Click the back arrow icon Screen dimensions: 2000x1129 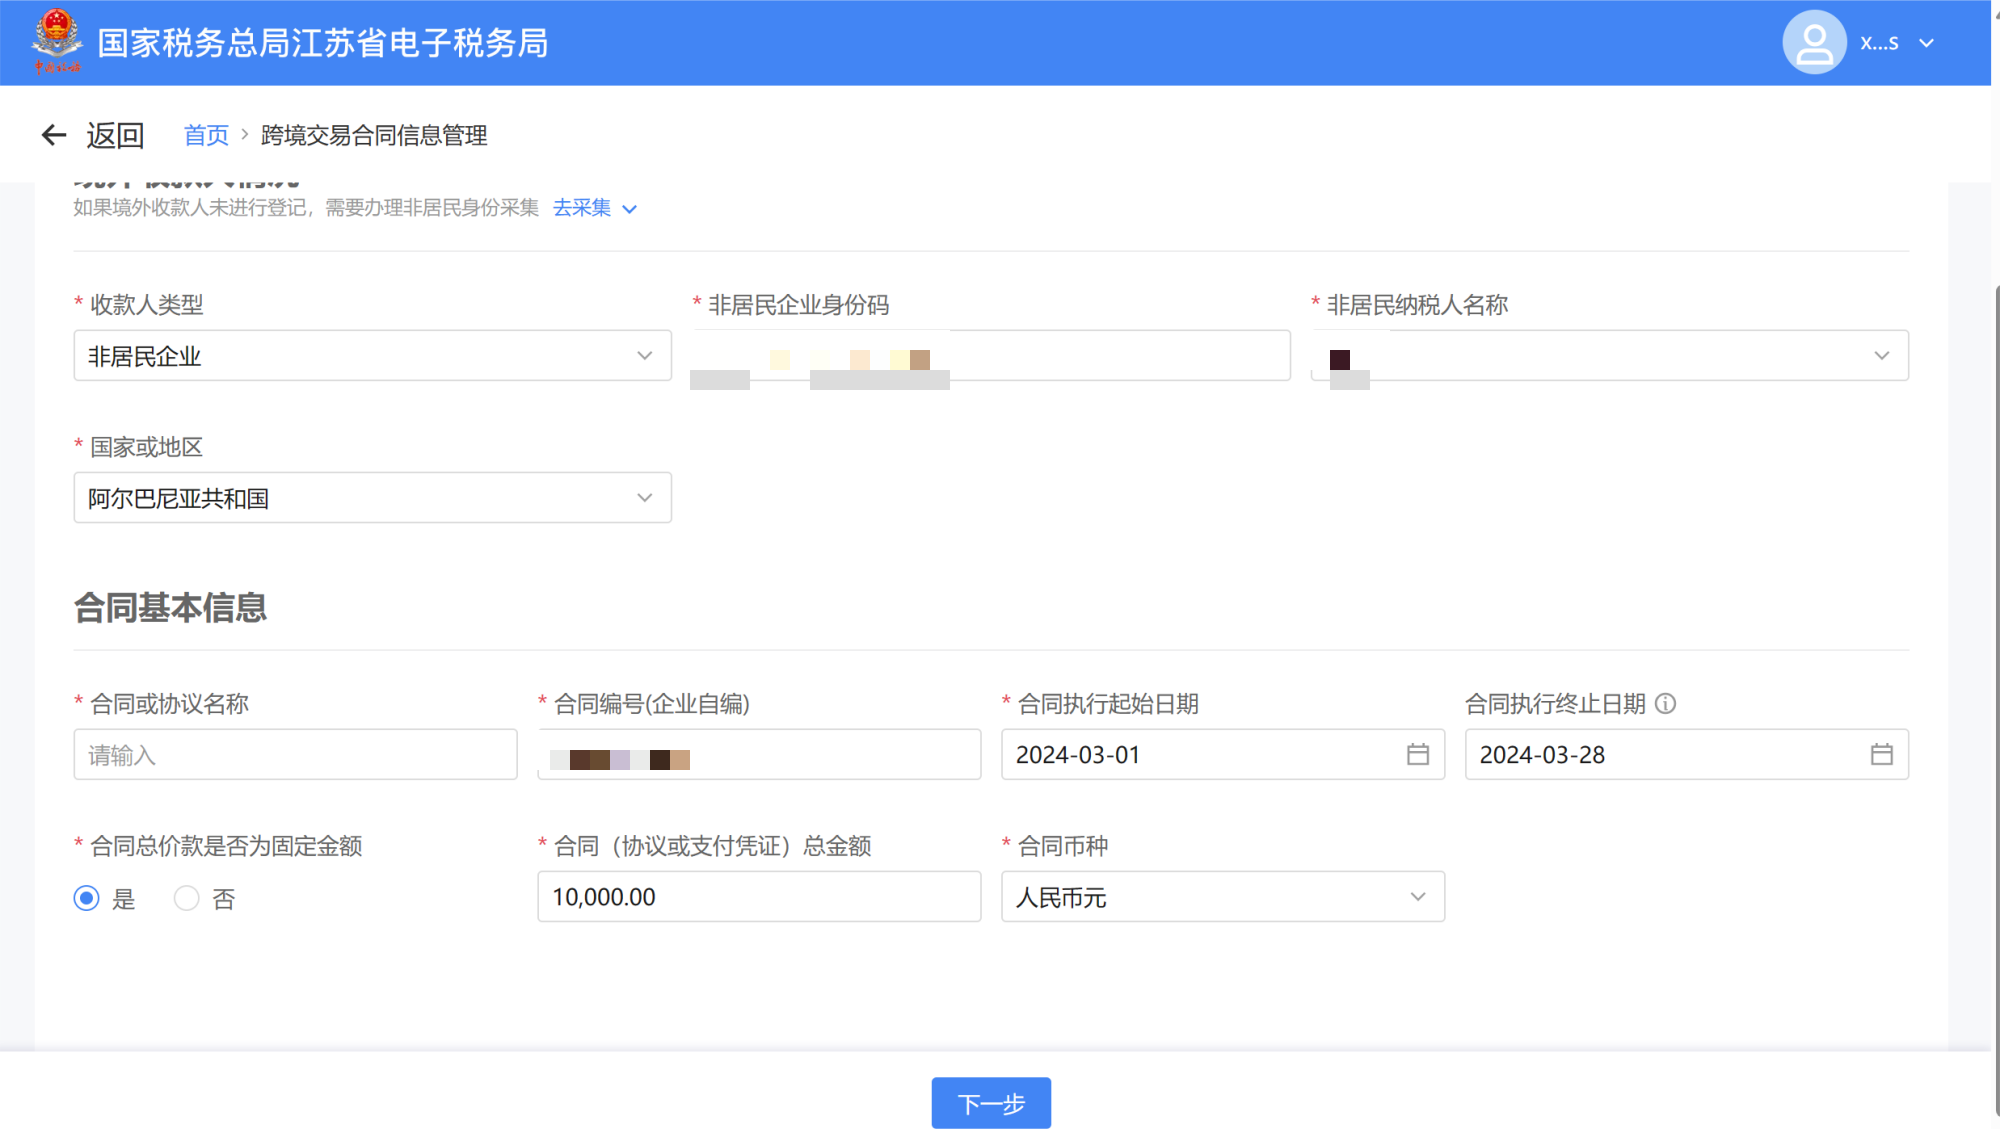(x=53, y=135)
